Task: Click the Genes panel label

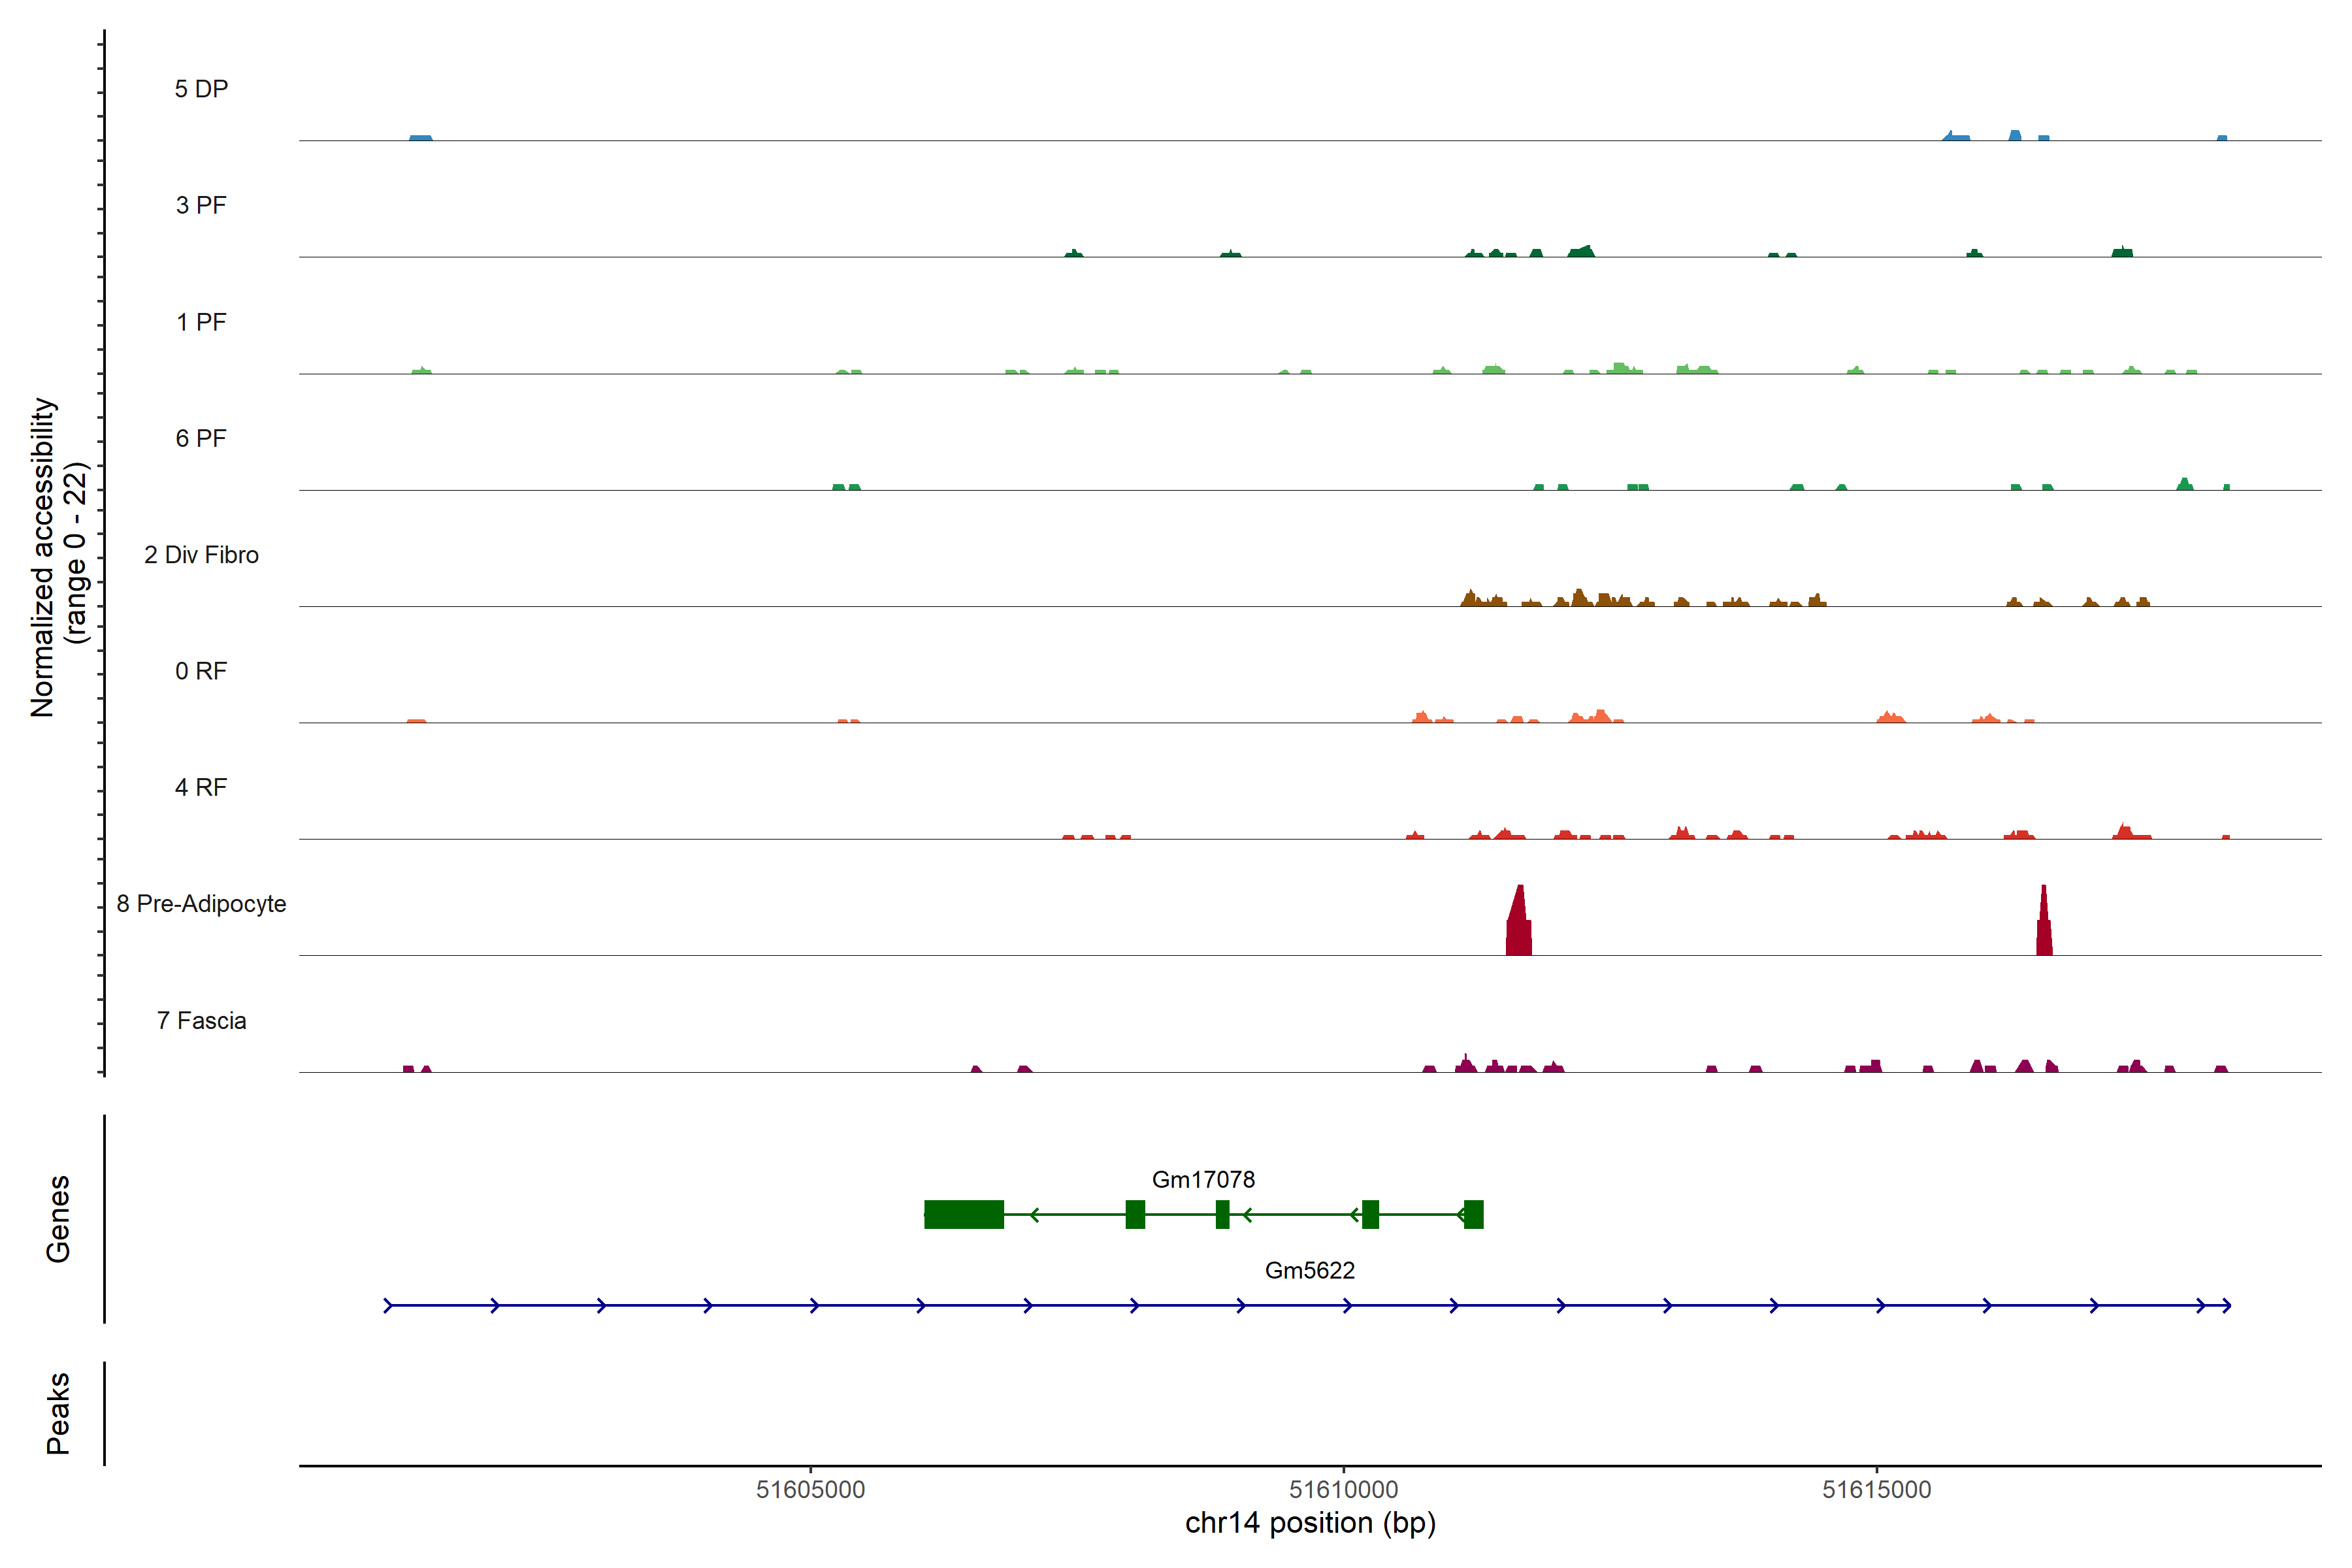Action: coord(58,1219)
